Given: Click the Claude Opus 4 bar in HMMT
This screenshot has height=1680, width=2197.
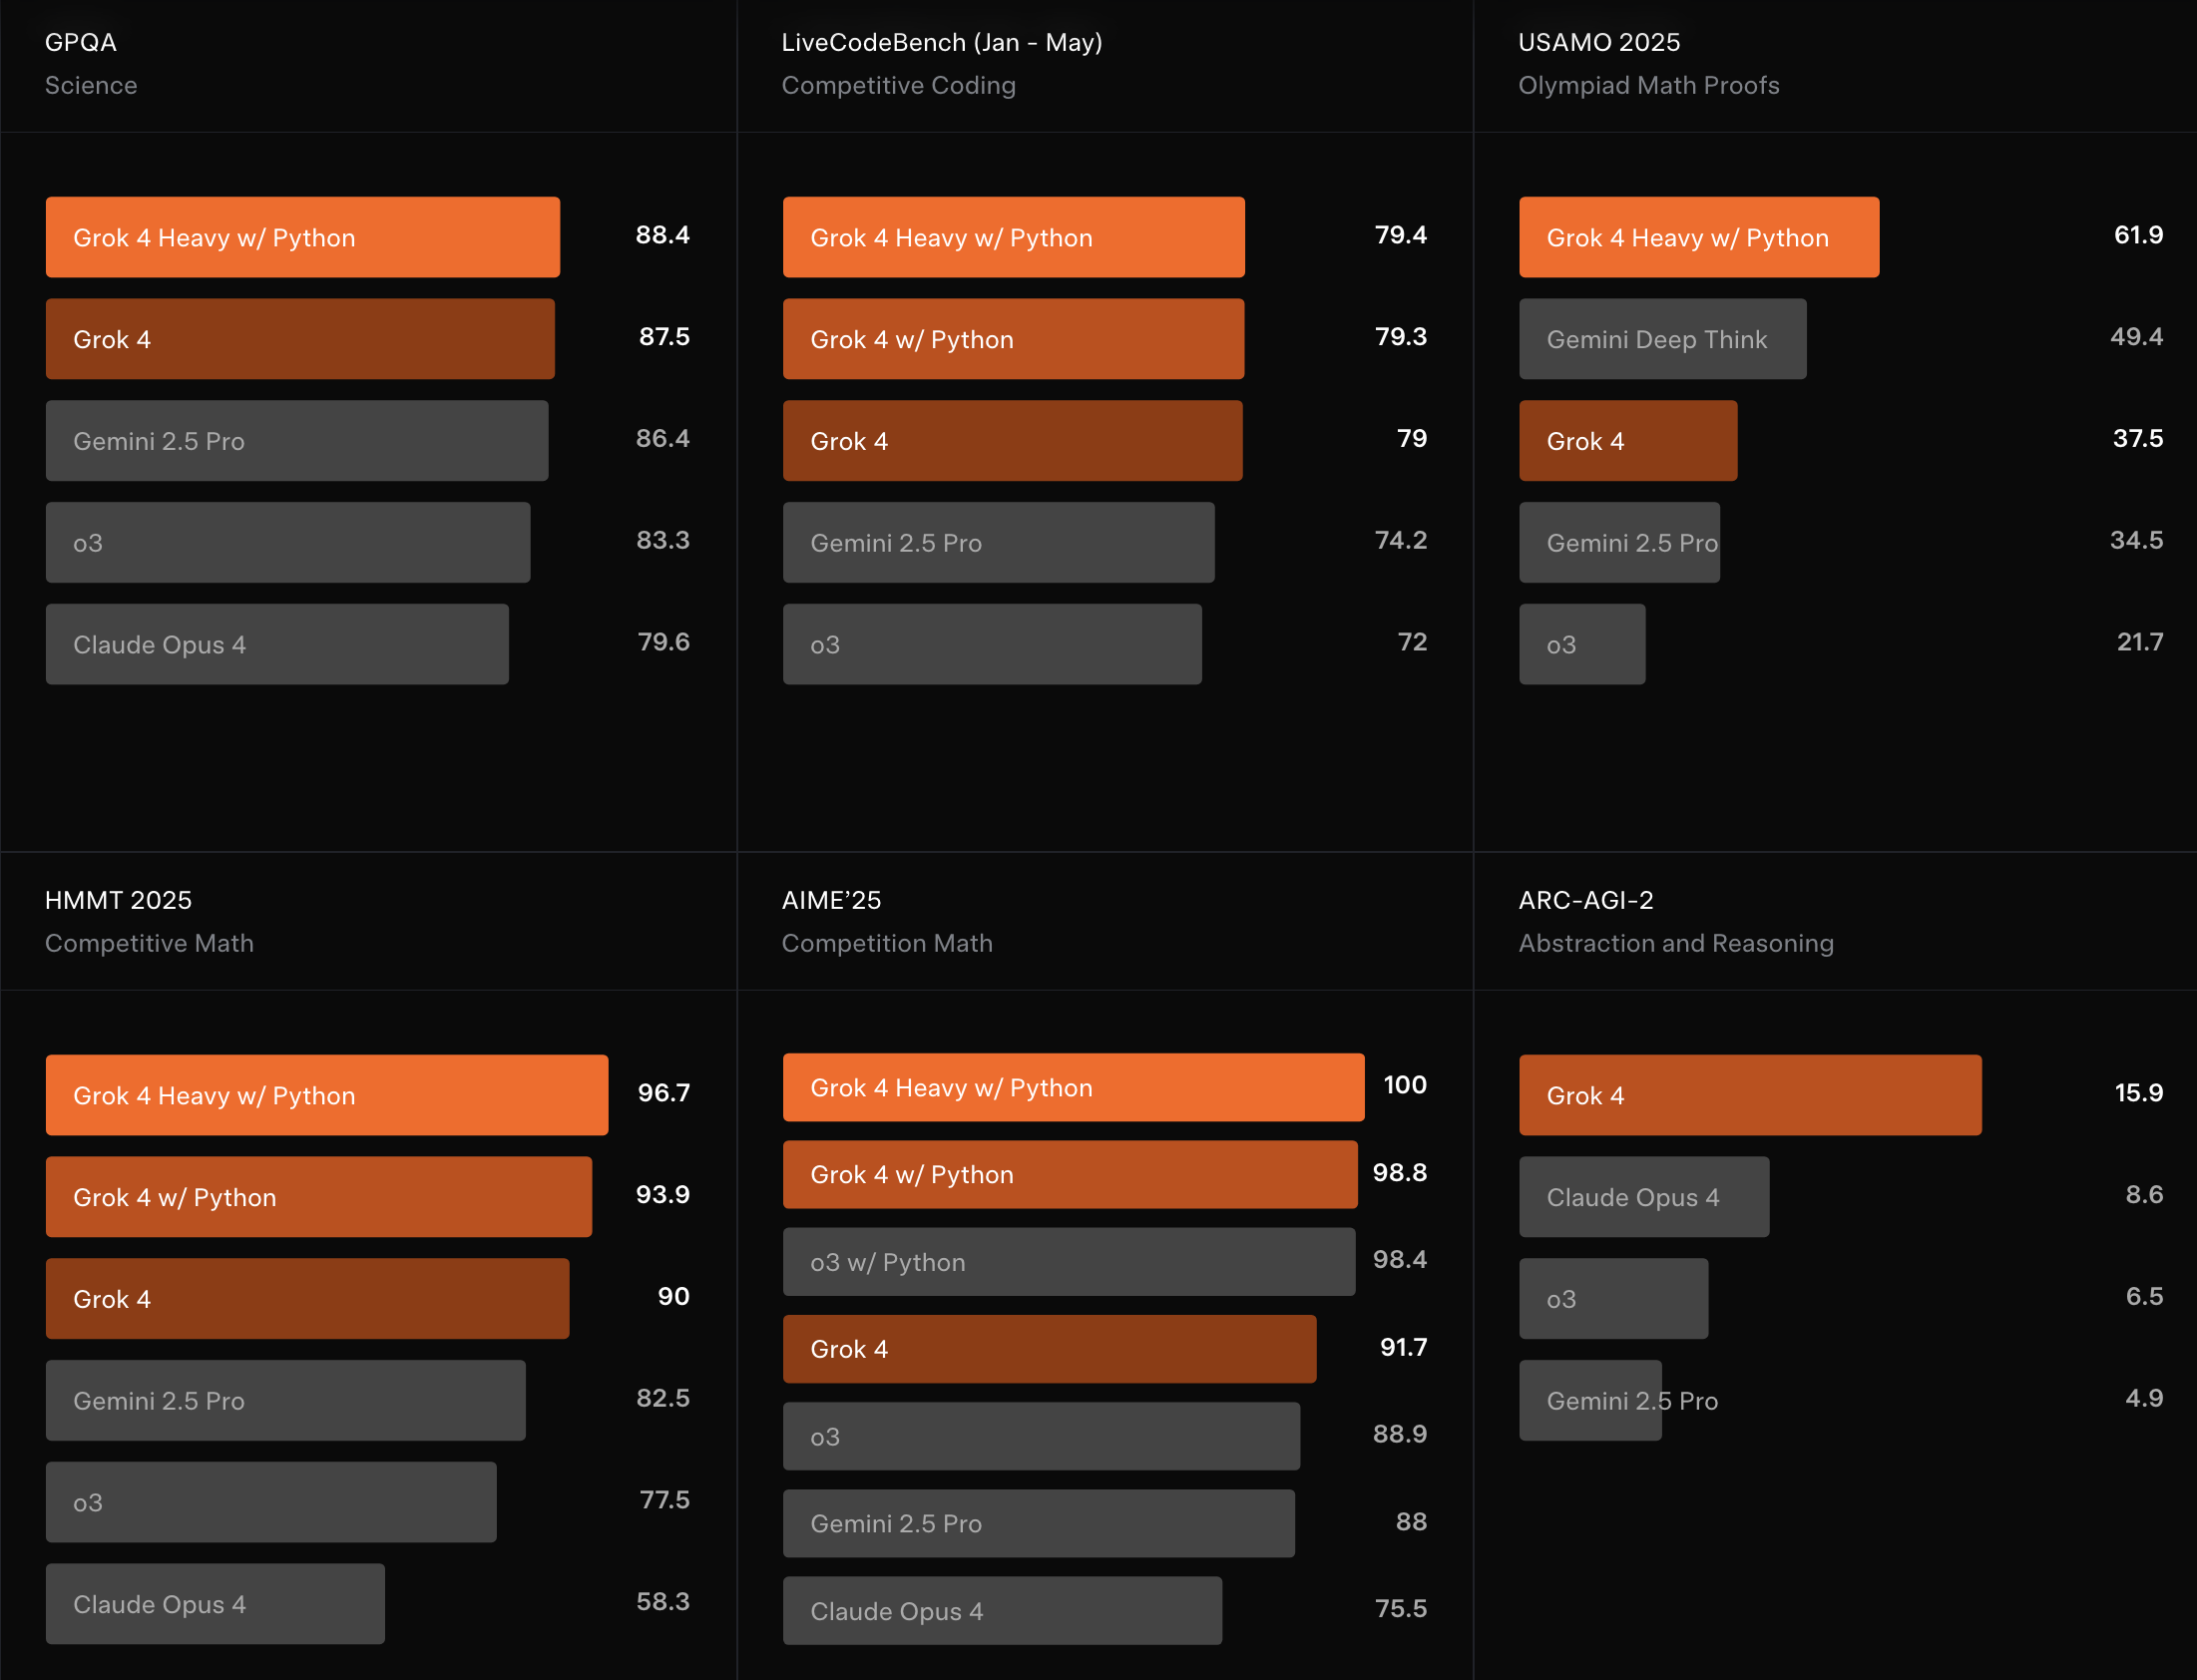Looking at the screenshot, I should [x=215, y=1604].
